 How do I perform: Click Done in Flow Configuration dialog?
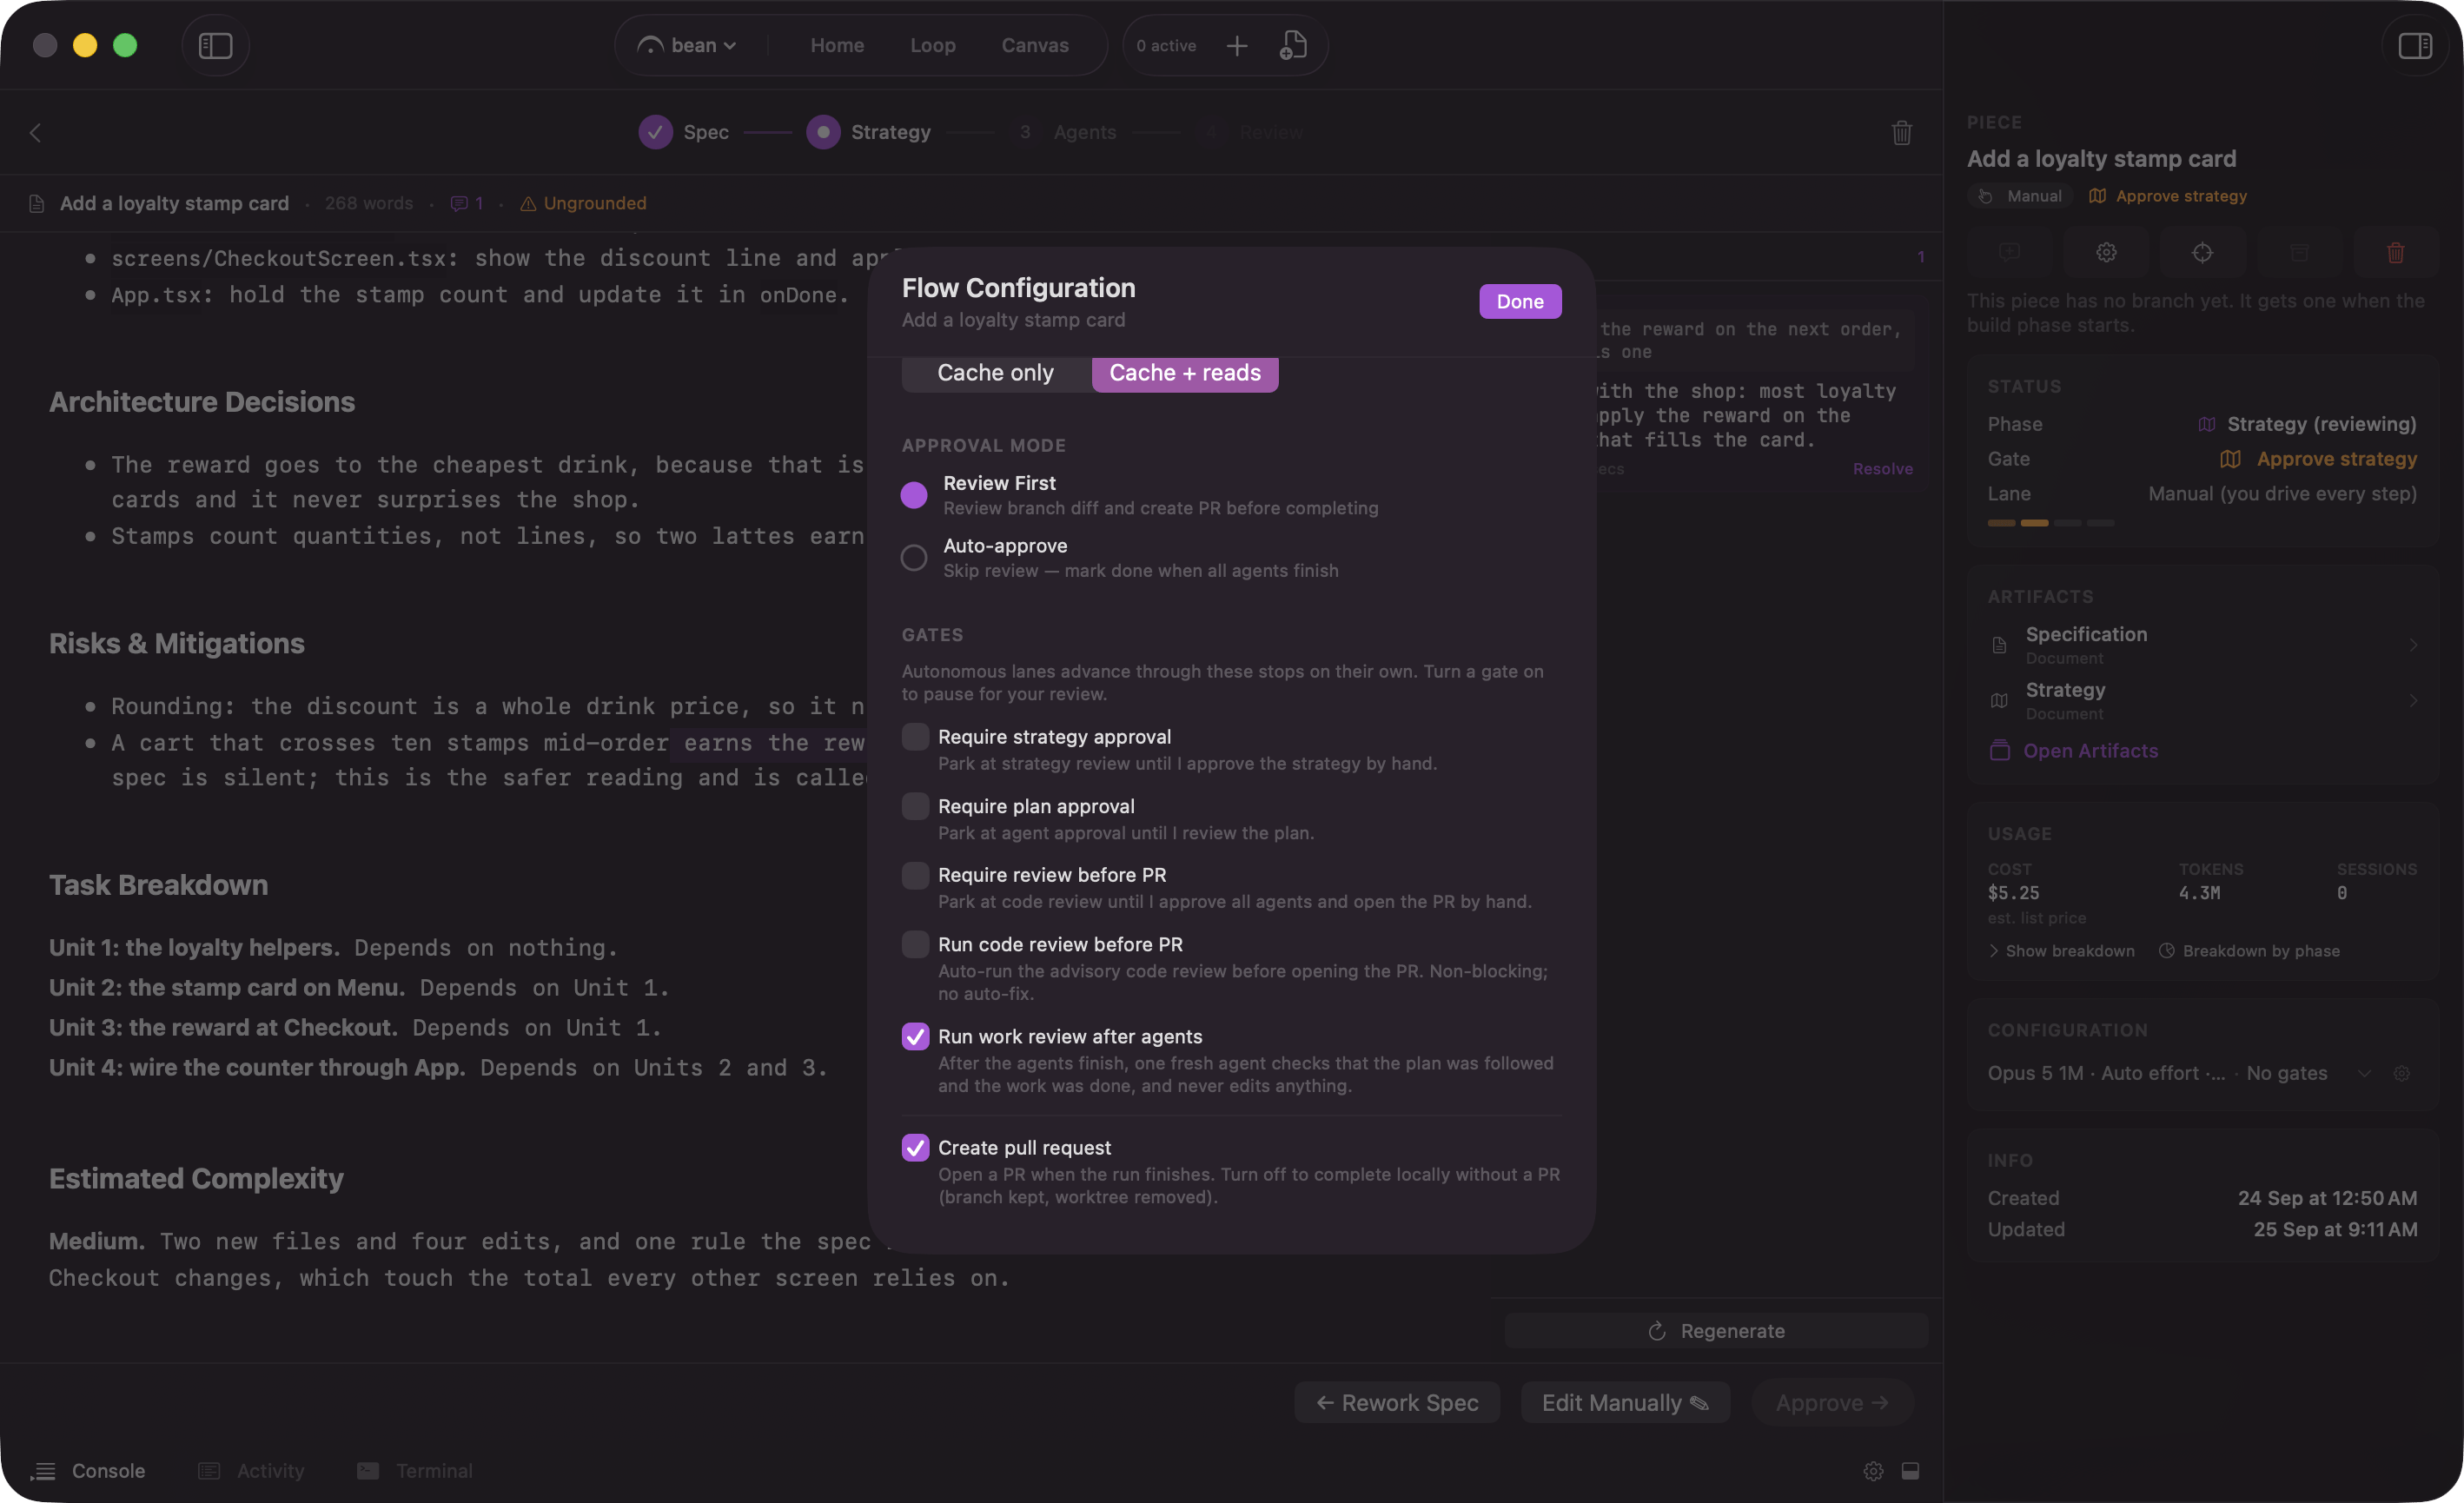(x=1519, y=302)
